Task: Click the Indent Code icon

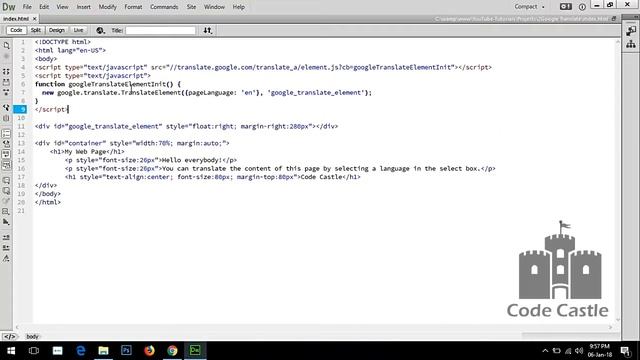Action: (6, 238)
